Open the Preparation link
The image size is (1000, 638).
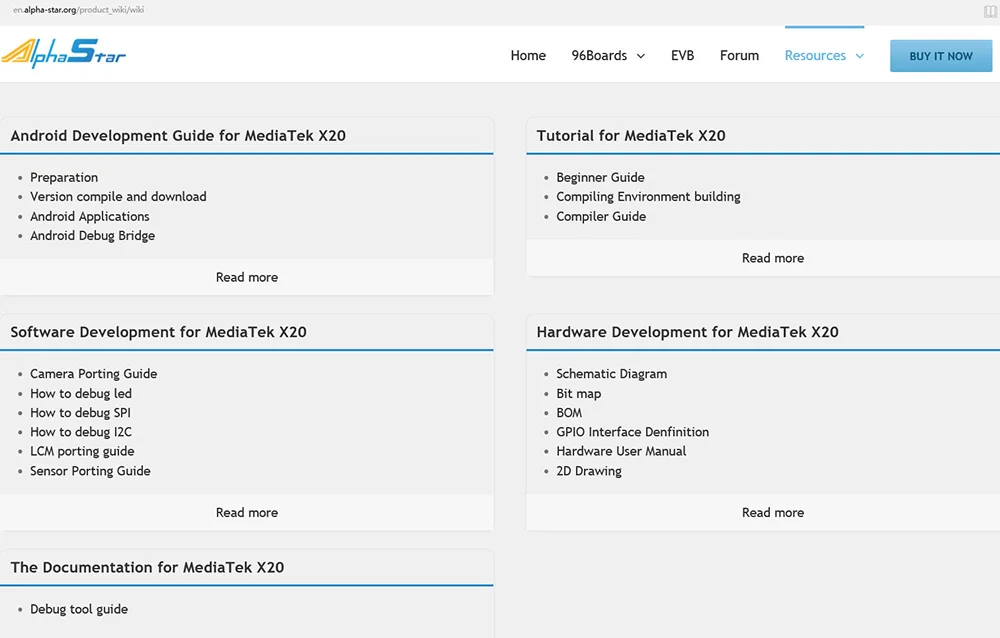click(x=64, y=177)
